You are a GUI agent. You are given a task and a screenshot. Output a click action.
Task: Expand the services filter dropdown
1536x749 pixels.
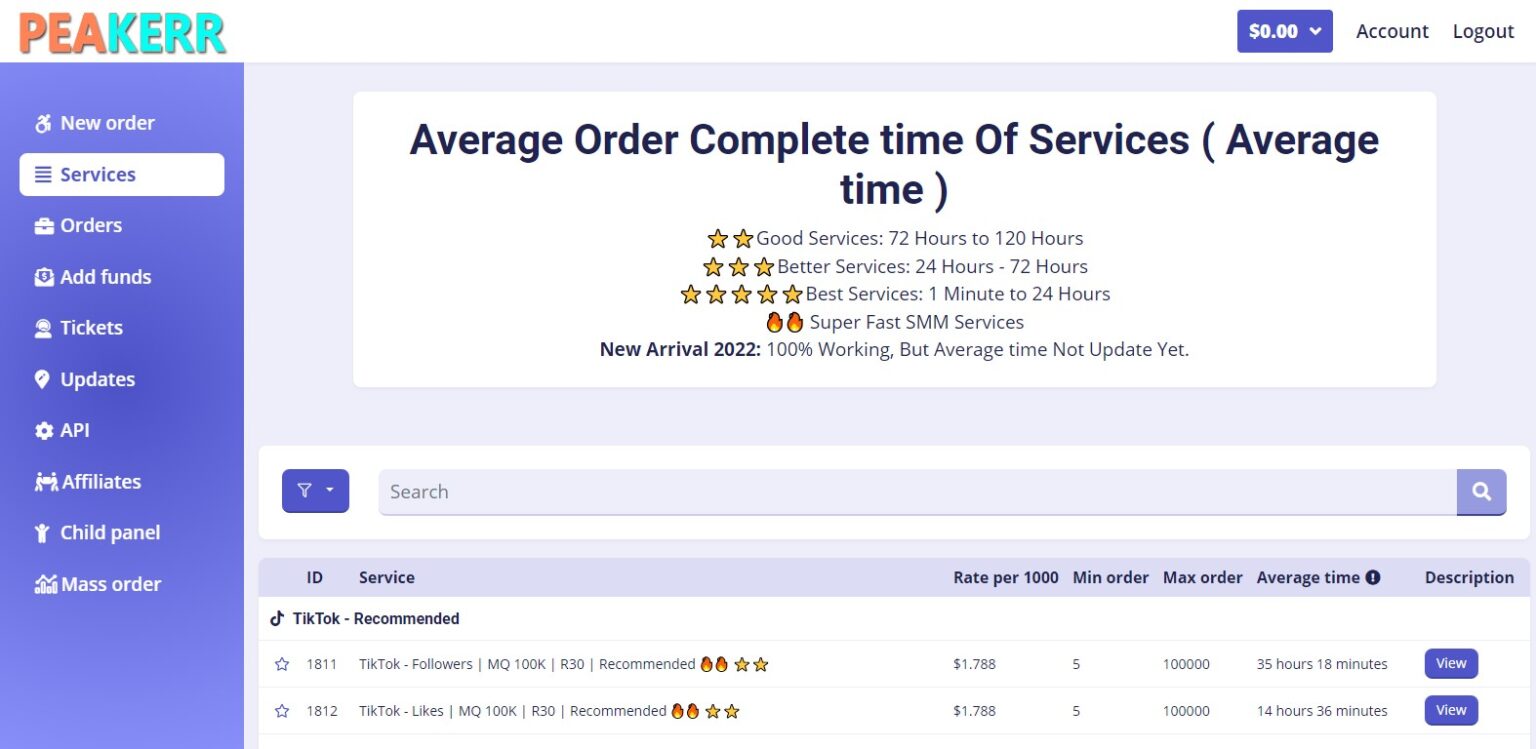315,491
